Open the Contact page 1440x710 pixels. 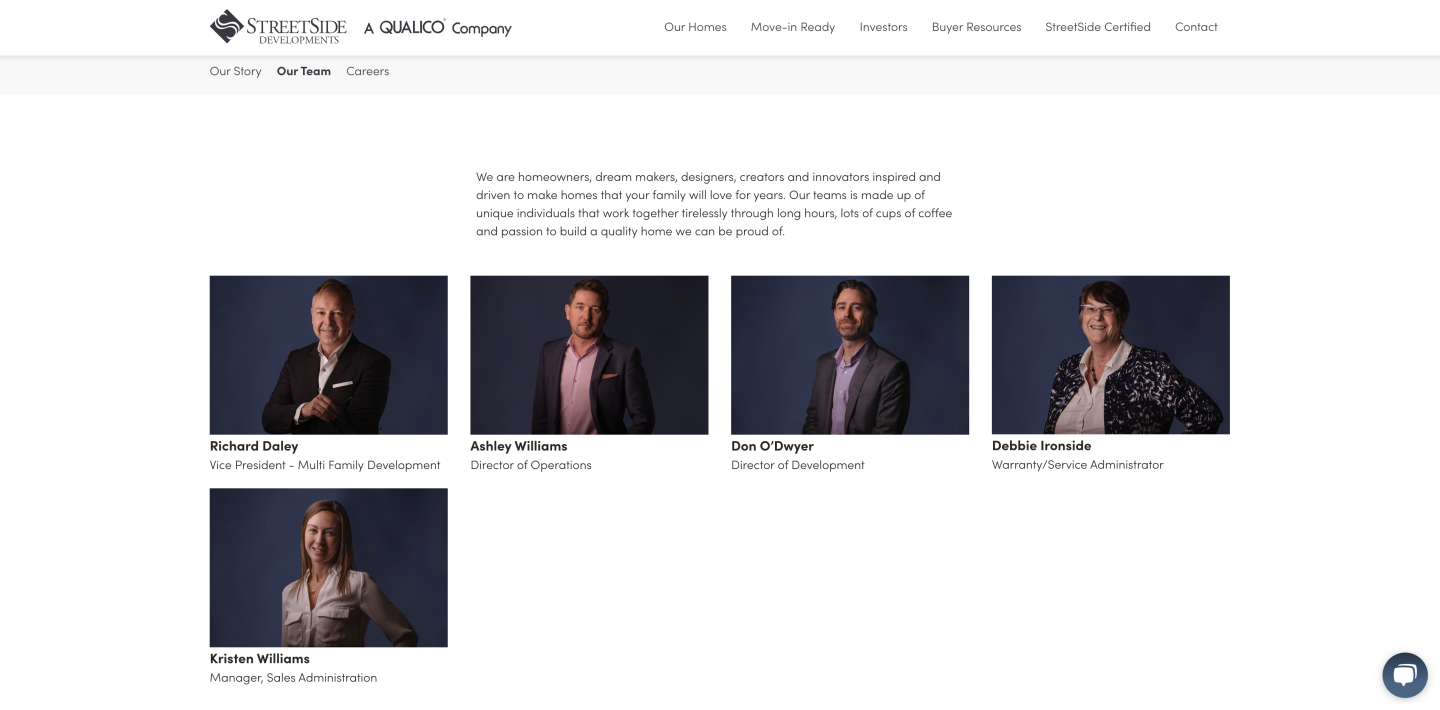[1196, 27]
